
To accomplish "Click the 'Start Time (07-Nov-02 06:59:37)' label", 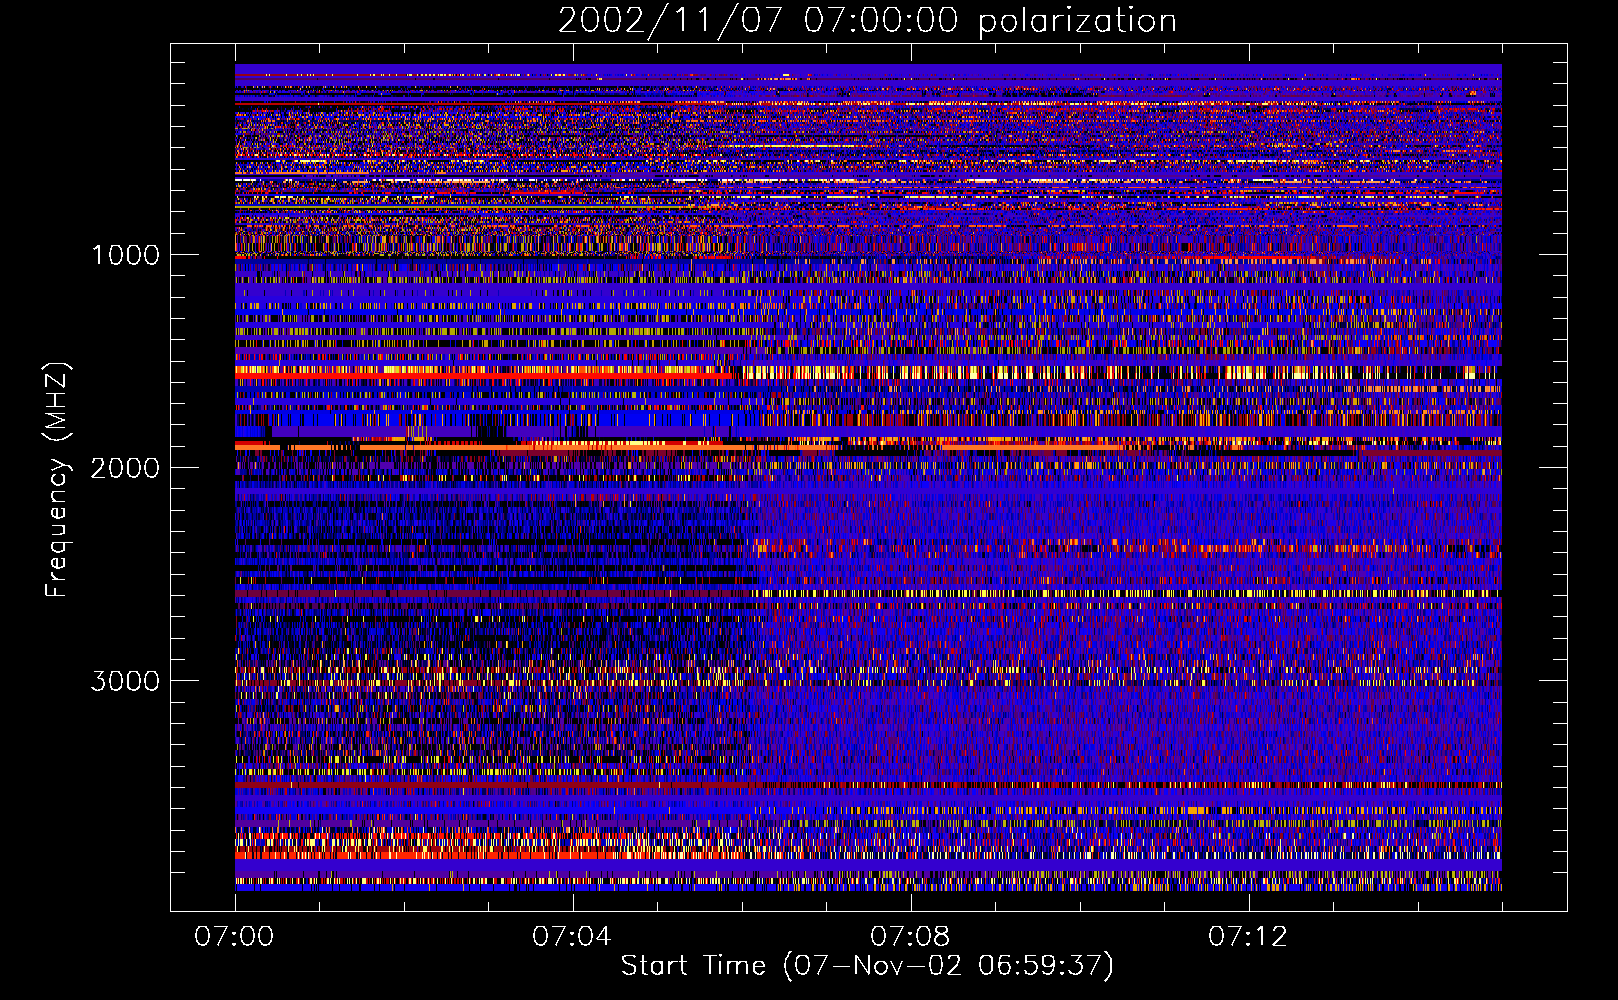I will pyautogui.click(x=867, y=966).
